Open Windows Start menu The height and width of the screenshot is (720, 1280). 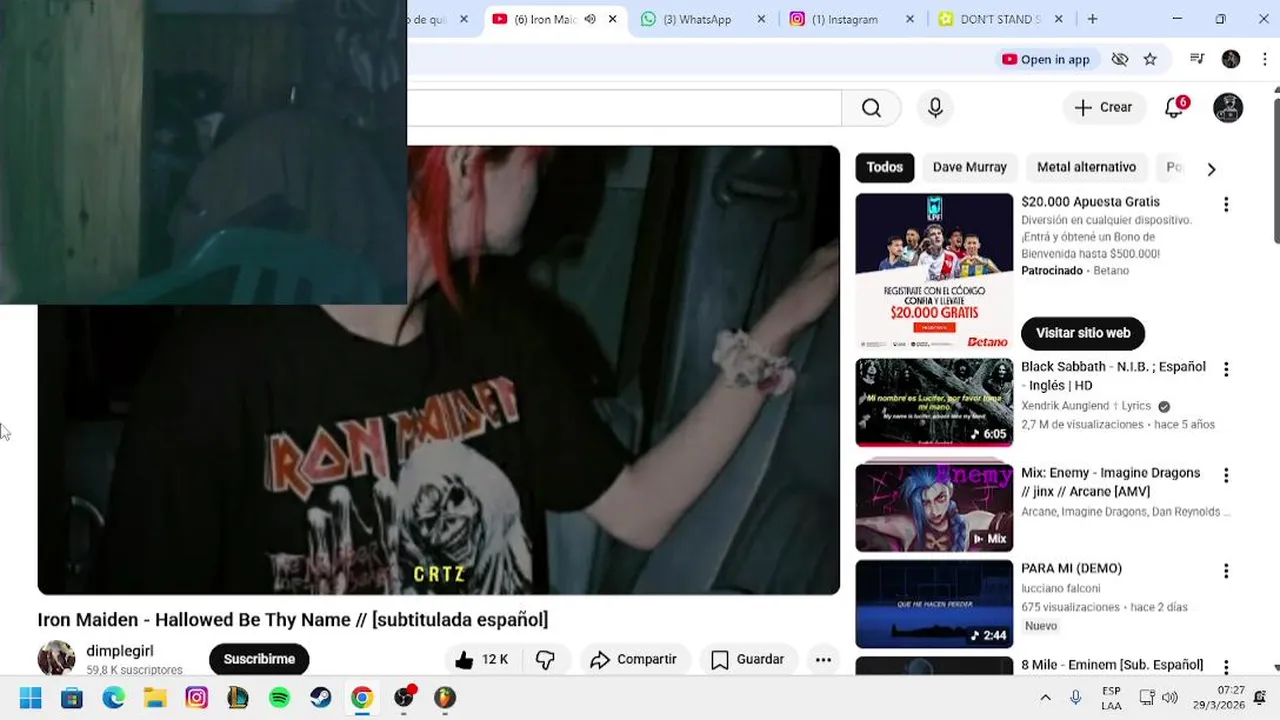[31, 698]
